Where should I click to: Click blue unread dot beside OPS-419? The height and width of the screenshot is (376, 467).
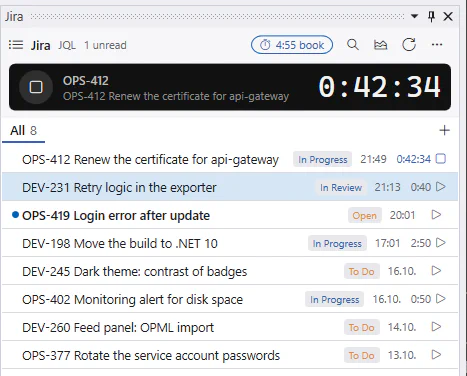pyautogui.click(x=15, y=215)
